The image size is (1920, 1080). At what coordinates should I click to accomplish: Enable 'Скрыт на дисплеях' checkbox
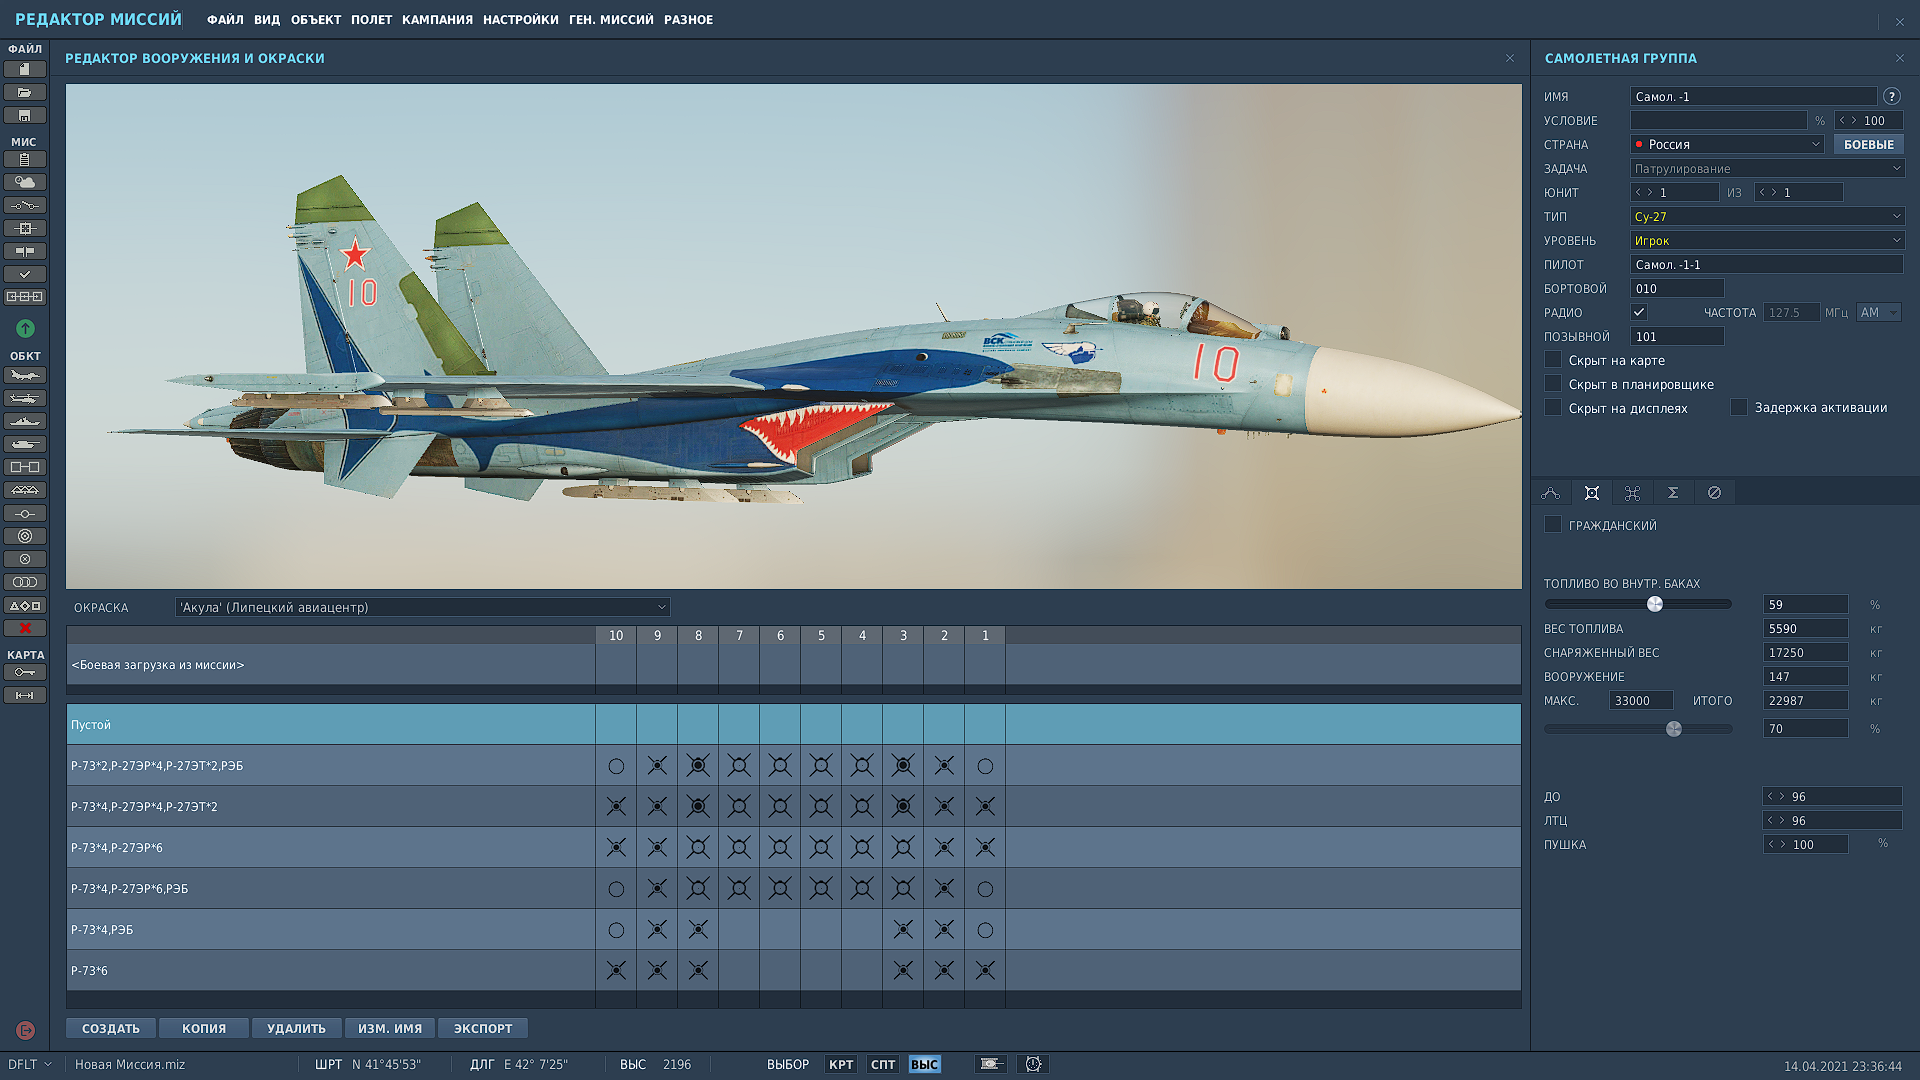point(1553,408)
